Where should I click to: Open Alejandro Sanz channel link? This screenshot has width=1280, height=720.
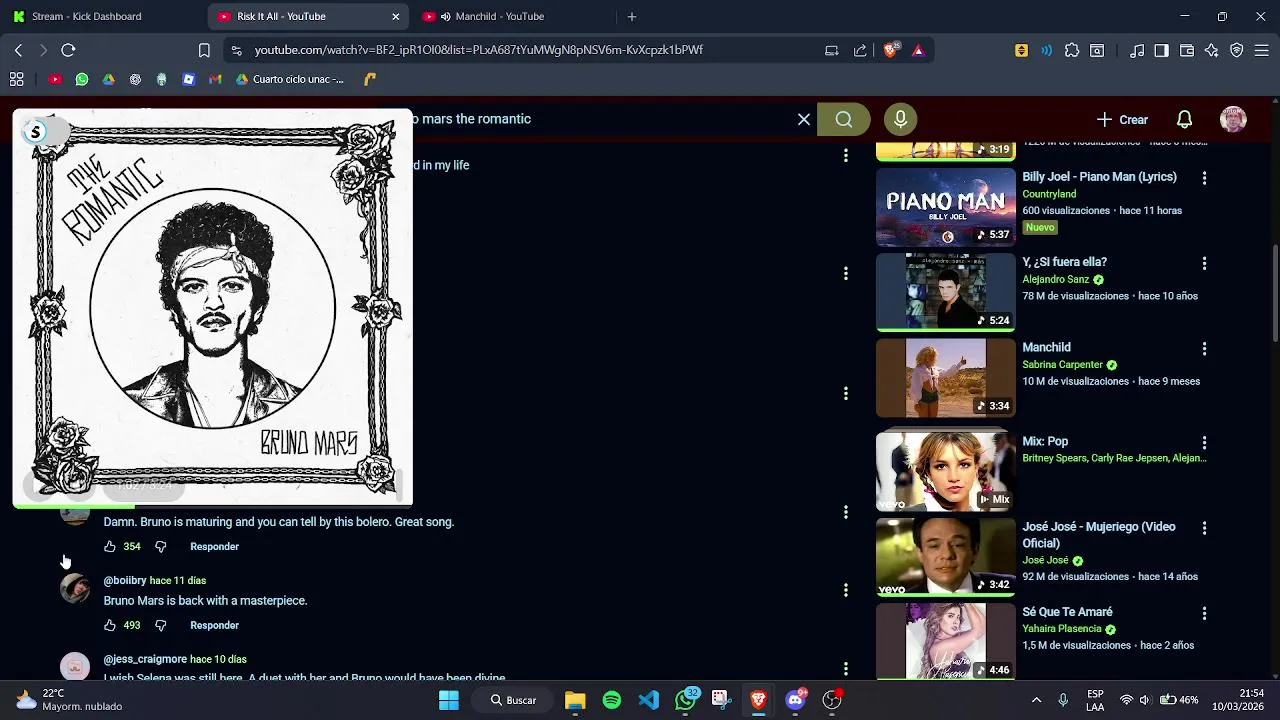[x=1055, y=280]
